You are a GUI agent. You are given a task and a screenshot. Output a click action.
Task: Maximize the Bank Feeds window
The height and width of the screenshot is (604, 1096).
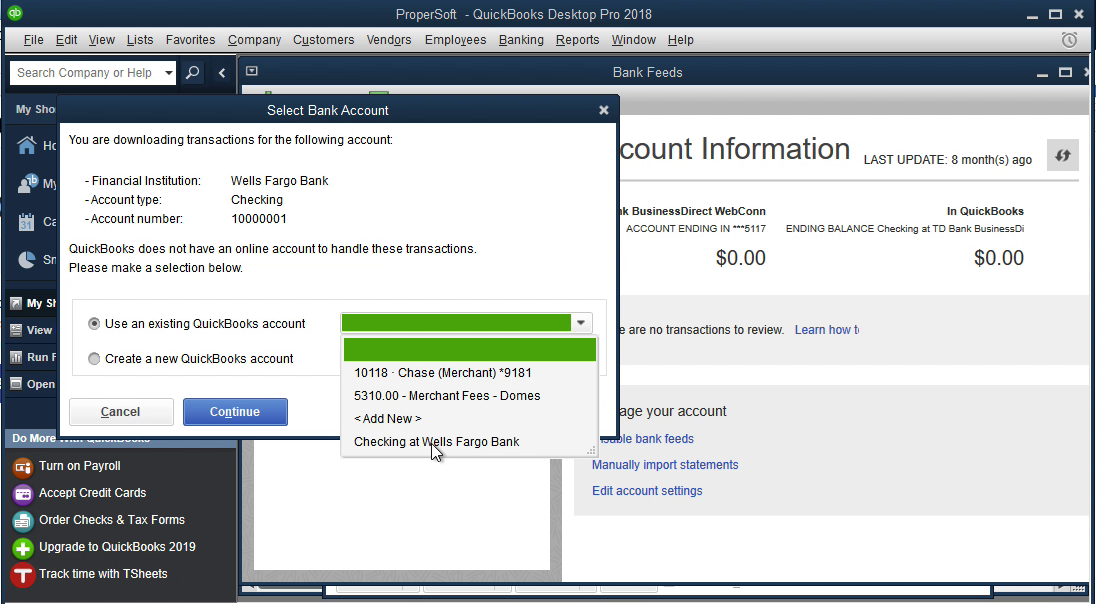[x=1065, y=73]
